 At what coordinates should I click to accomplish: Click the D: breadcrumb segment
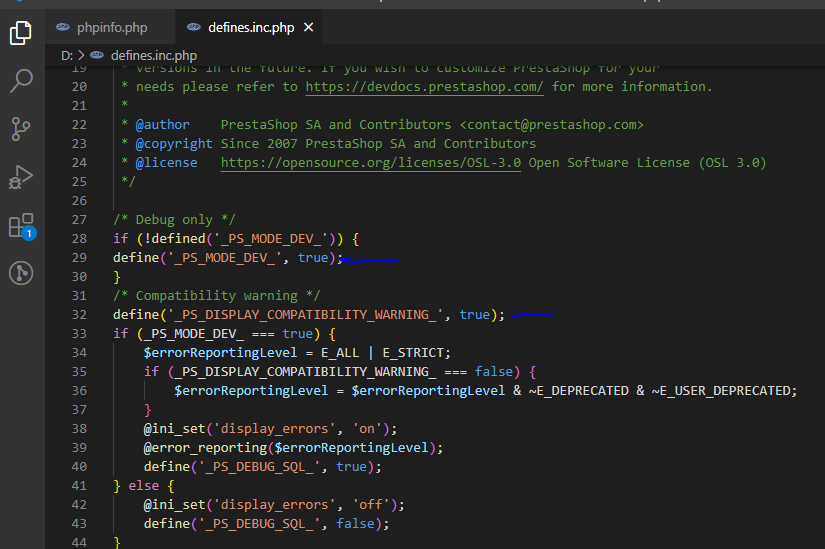67,55
